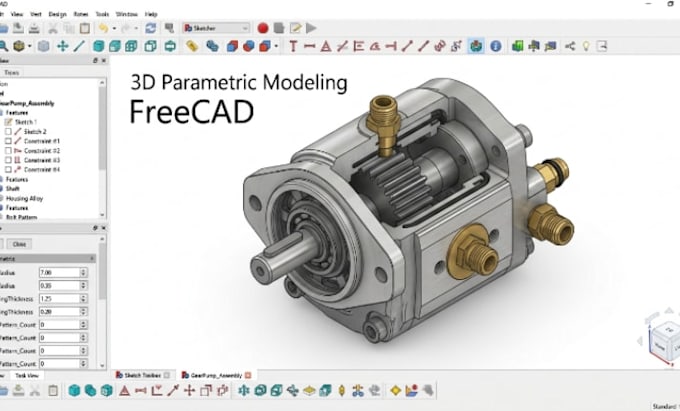Image resolution: width=680 pixels, height=411 pixels.
Task: Click the yellow undo arrow icon
Action: pos(103,28)
